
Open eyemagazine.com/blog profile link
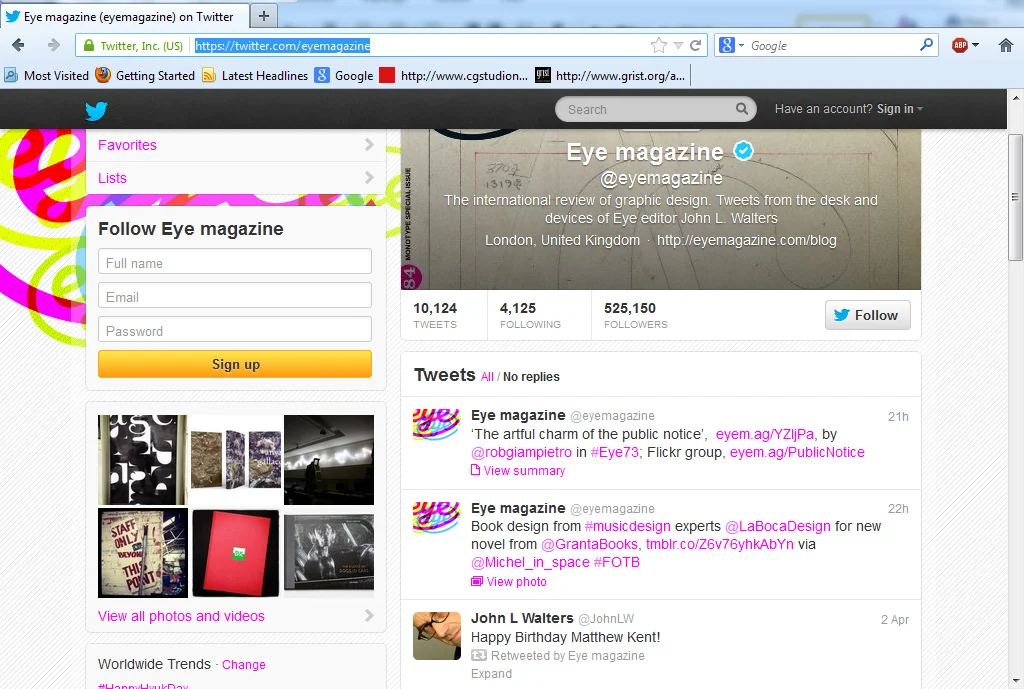coord(746,240)
